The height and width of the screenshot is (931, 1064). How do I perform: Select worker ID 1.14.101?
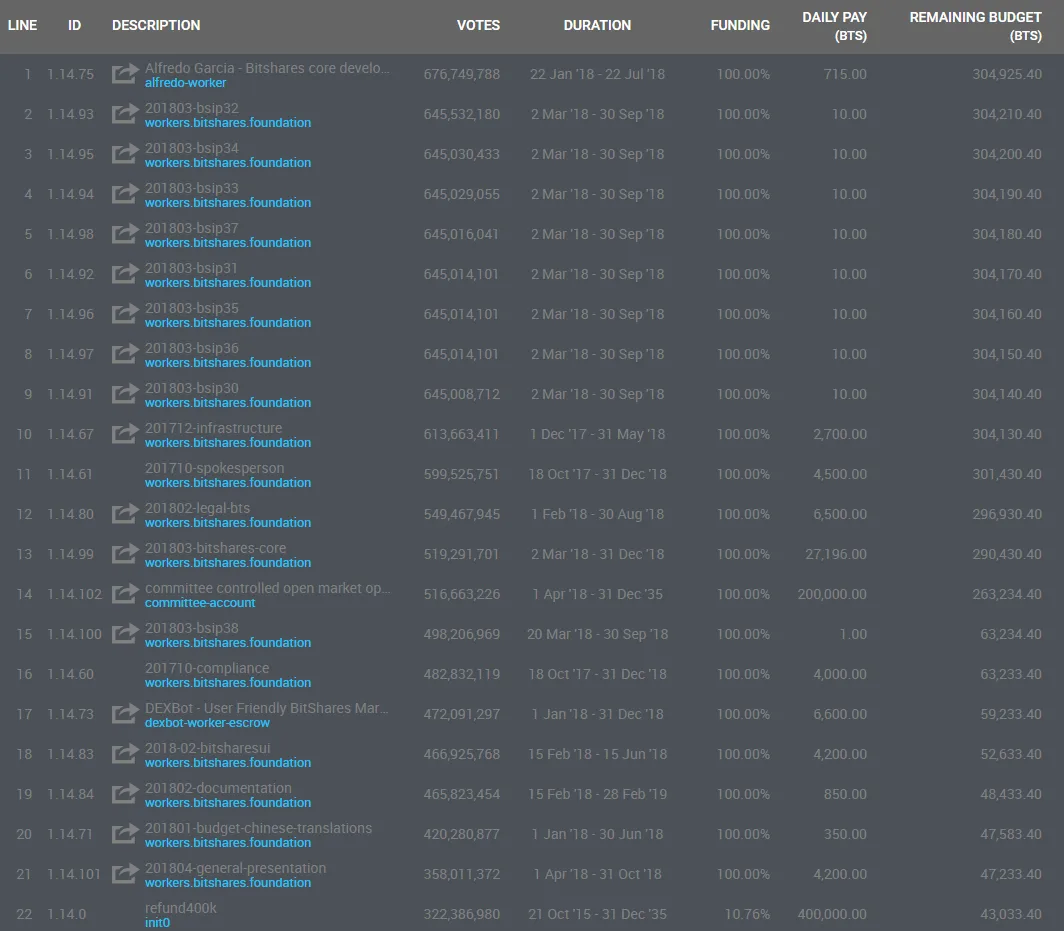(x=74, y=875)
